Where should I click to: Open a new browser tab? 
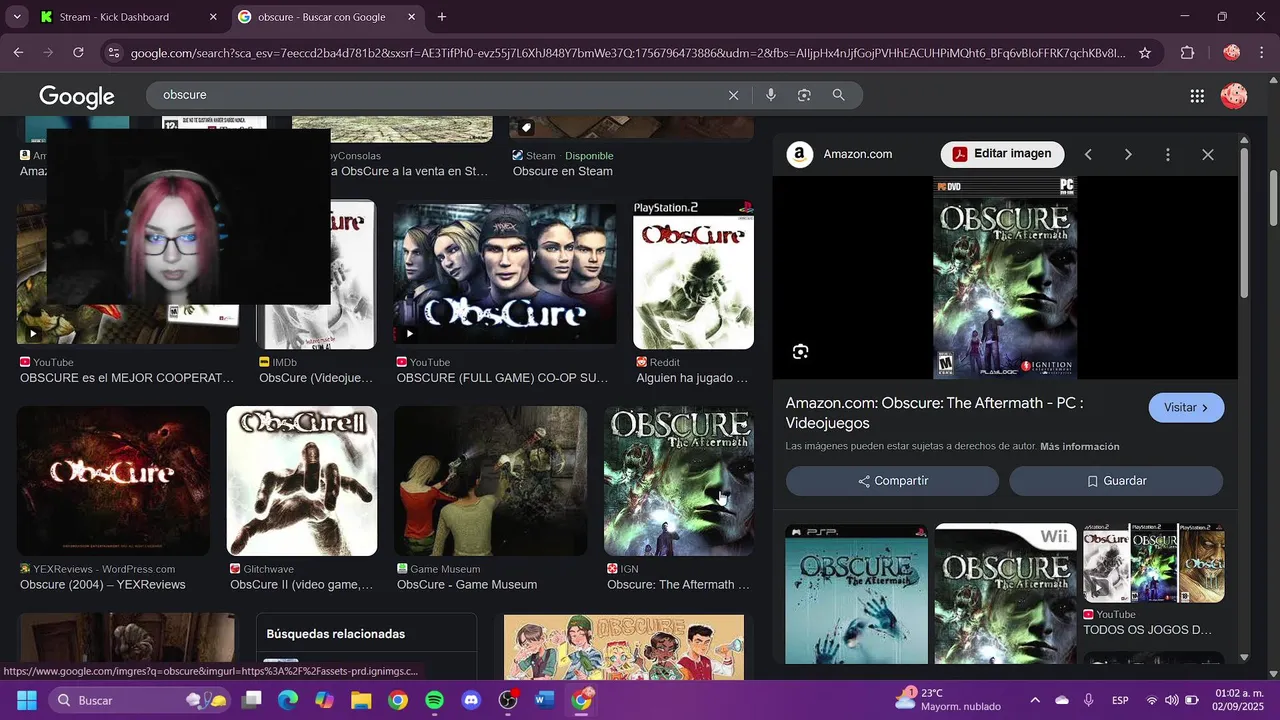[x=442, y=17]
